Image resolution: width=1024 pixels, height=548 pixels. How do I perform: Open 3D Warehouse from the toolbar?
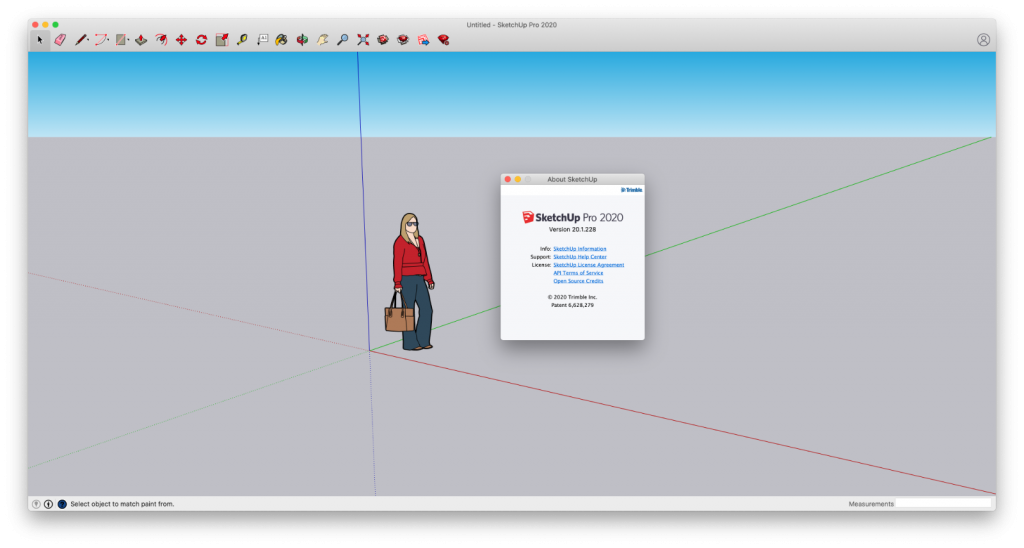coord(383,40)
